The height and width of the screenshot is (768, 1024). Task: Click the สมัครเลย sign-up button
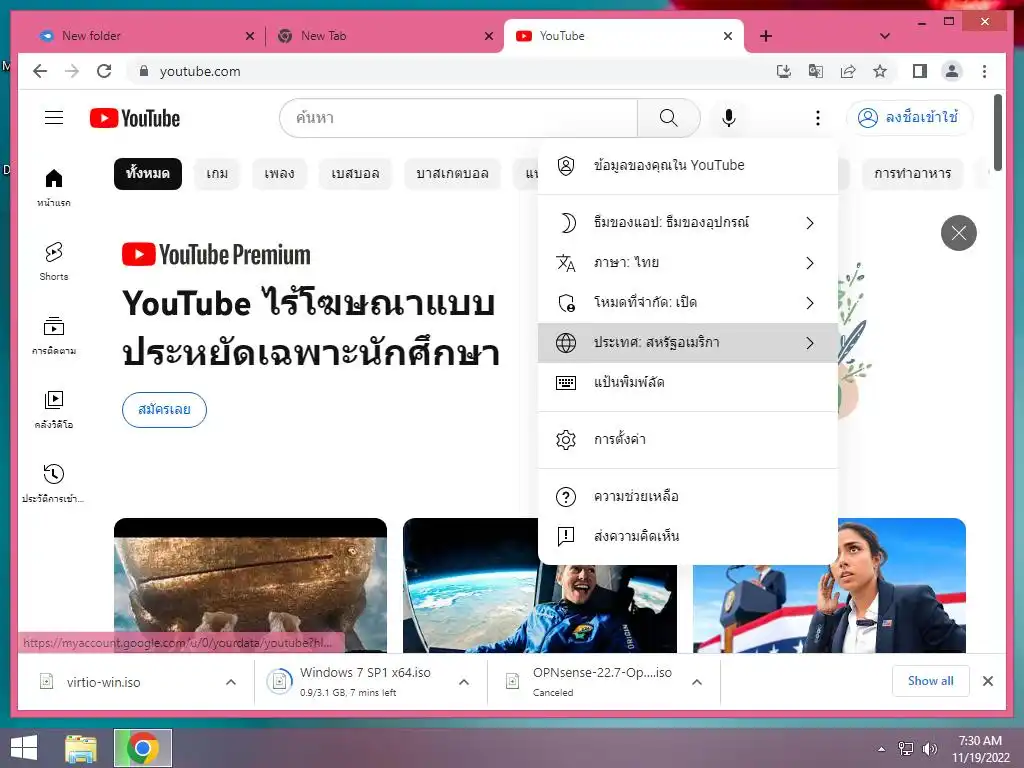click(164, 409)
